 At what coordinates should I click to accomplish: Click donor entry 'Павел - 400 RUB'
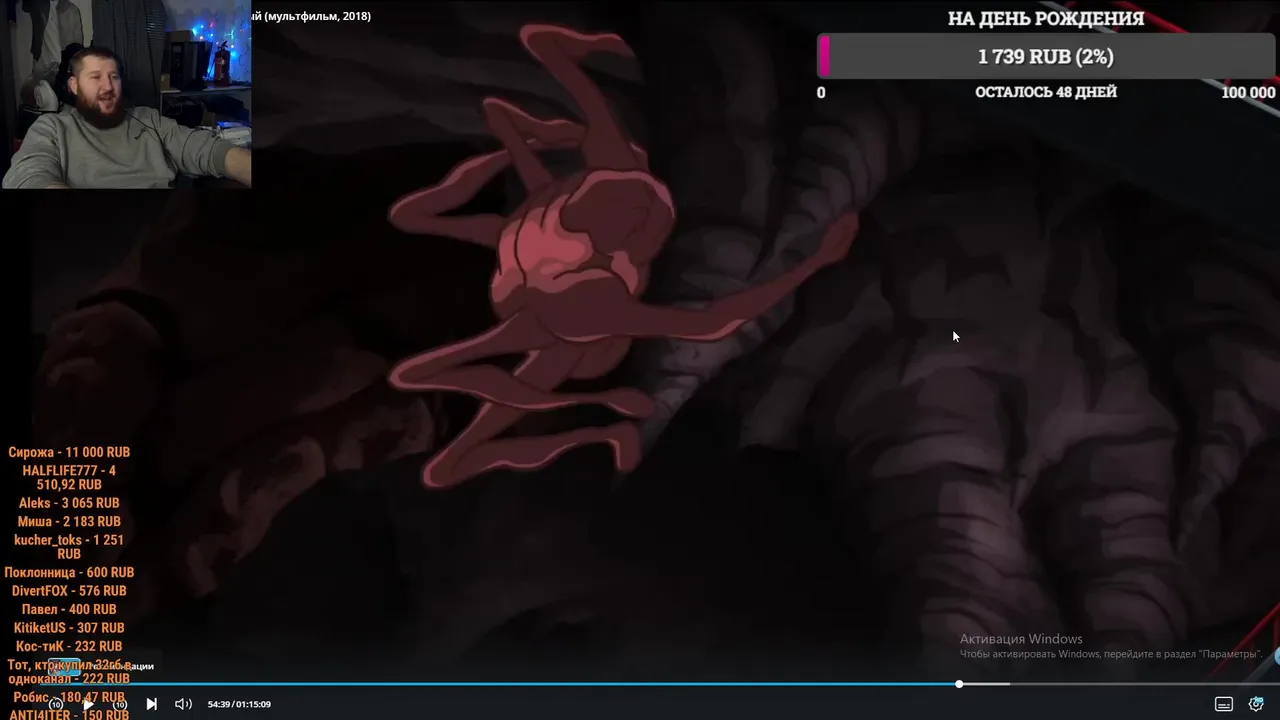coord(69,609)
